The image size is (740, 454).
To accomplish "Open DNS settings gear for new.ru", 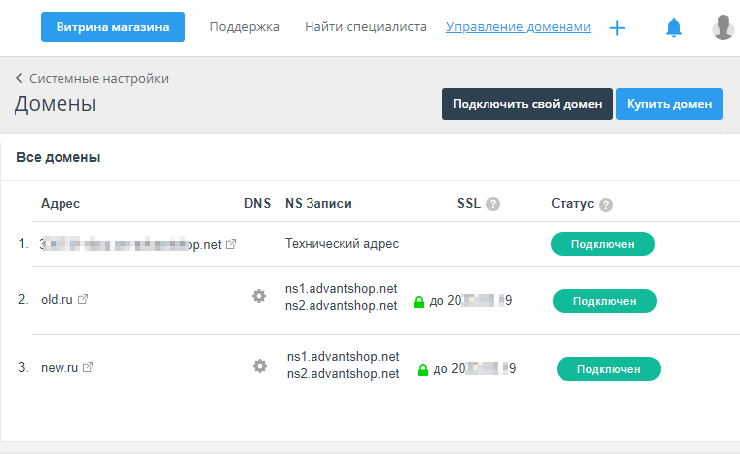I will pyautogui.click(x=260, y=366).
